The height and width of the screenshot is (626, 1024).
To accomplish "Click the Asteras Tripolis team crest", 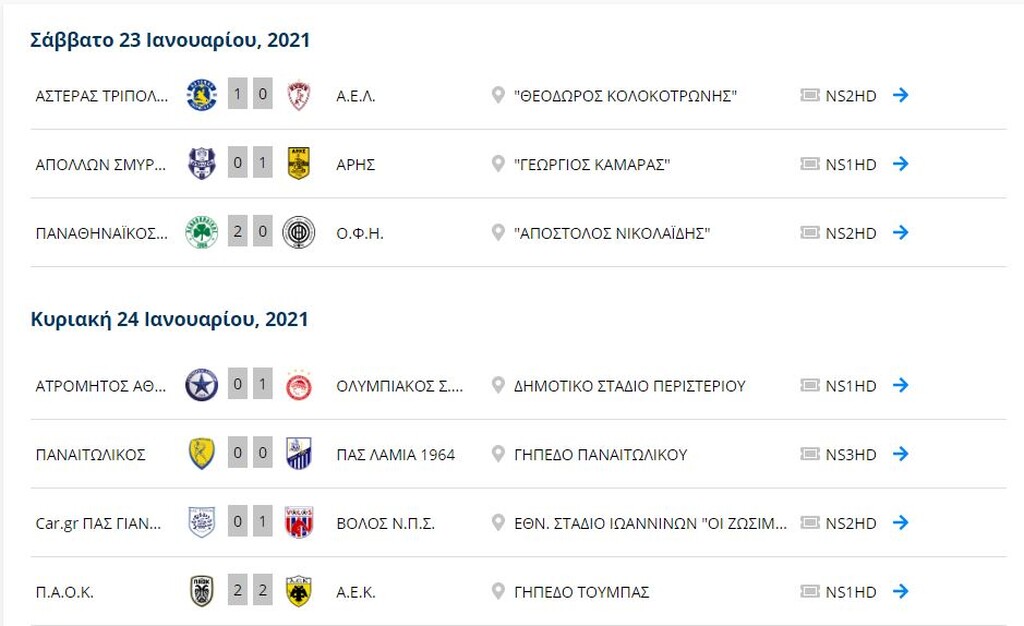I will pos(202,95).
